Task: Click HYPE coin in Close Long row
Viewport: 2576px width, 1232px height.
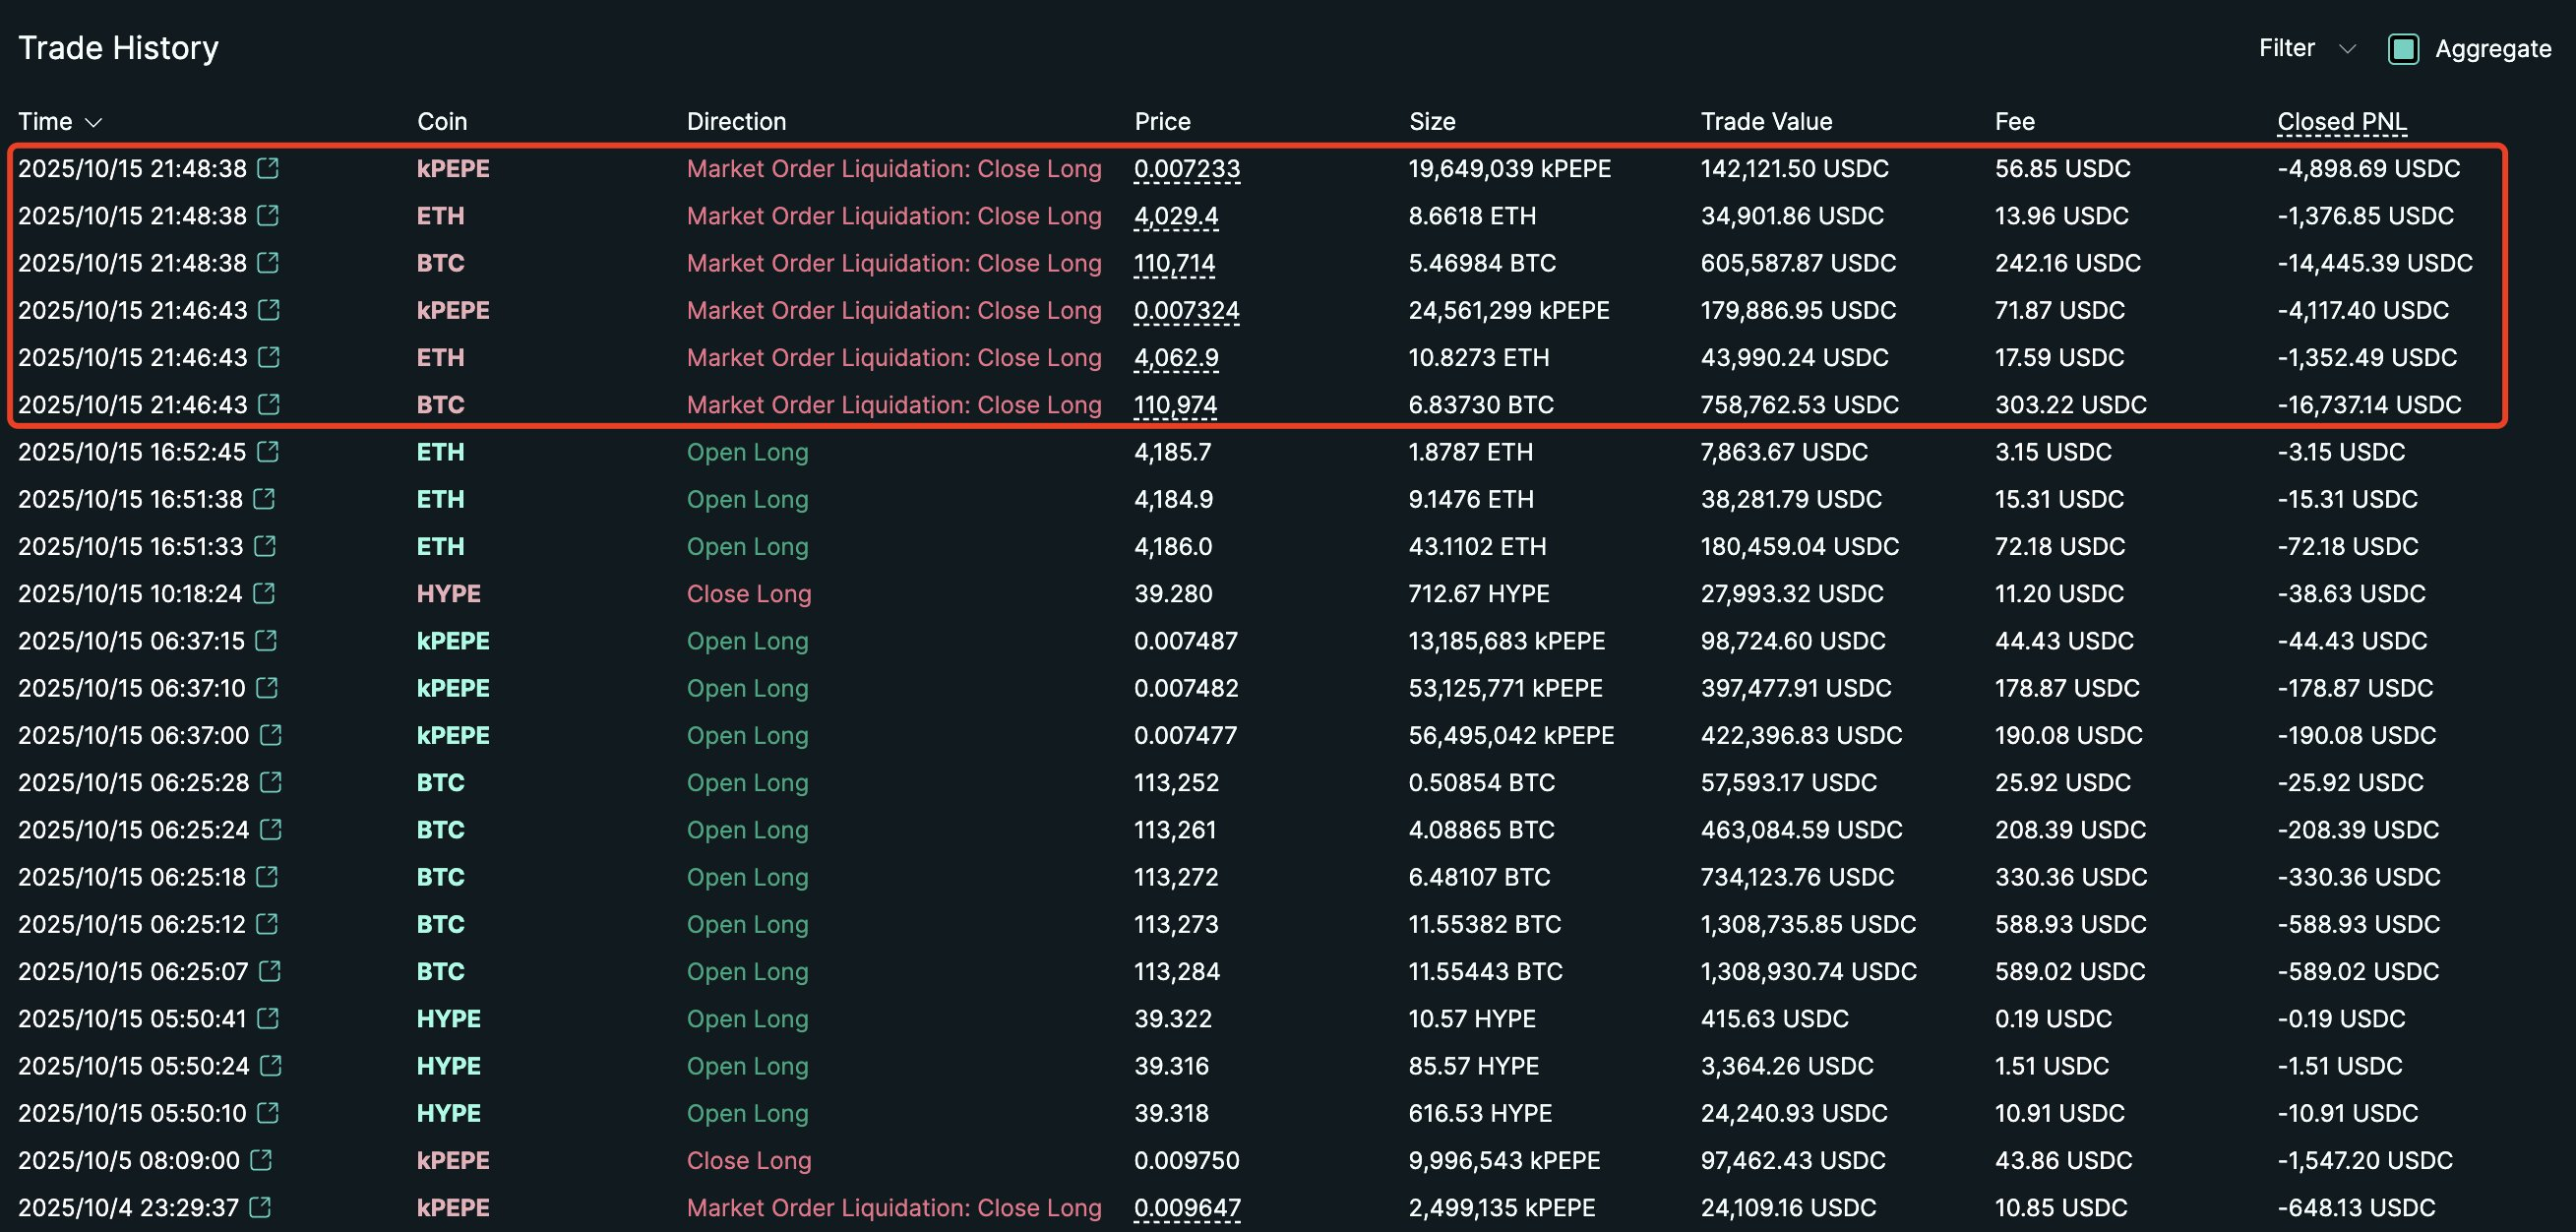Action: [448, 593]
